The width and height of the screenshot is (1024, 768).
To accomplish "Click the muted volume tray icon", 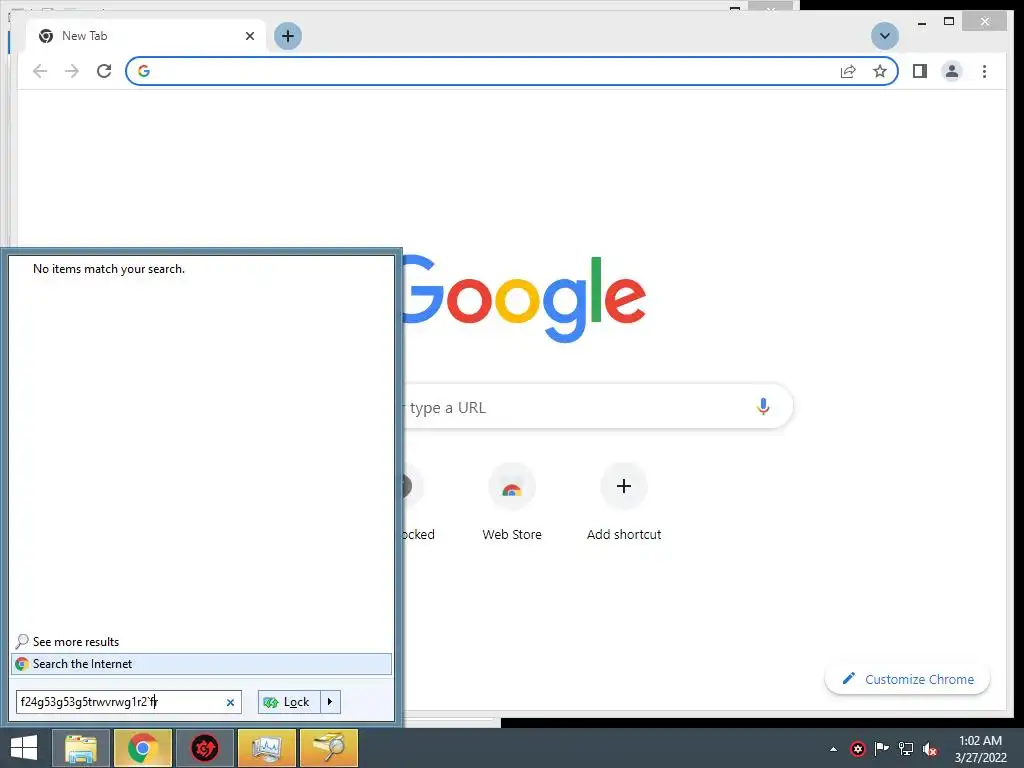I will (x=930, y=749).
